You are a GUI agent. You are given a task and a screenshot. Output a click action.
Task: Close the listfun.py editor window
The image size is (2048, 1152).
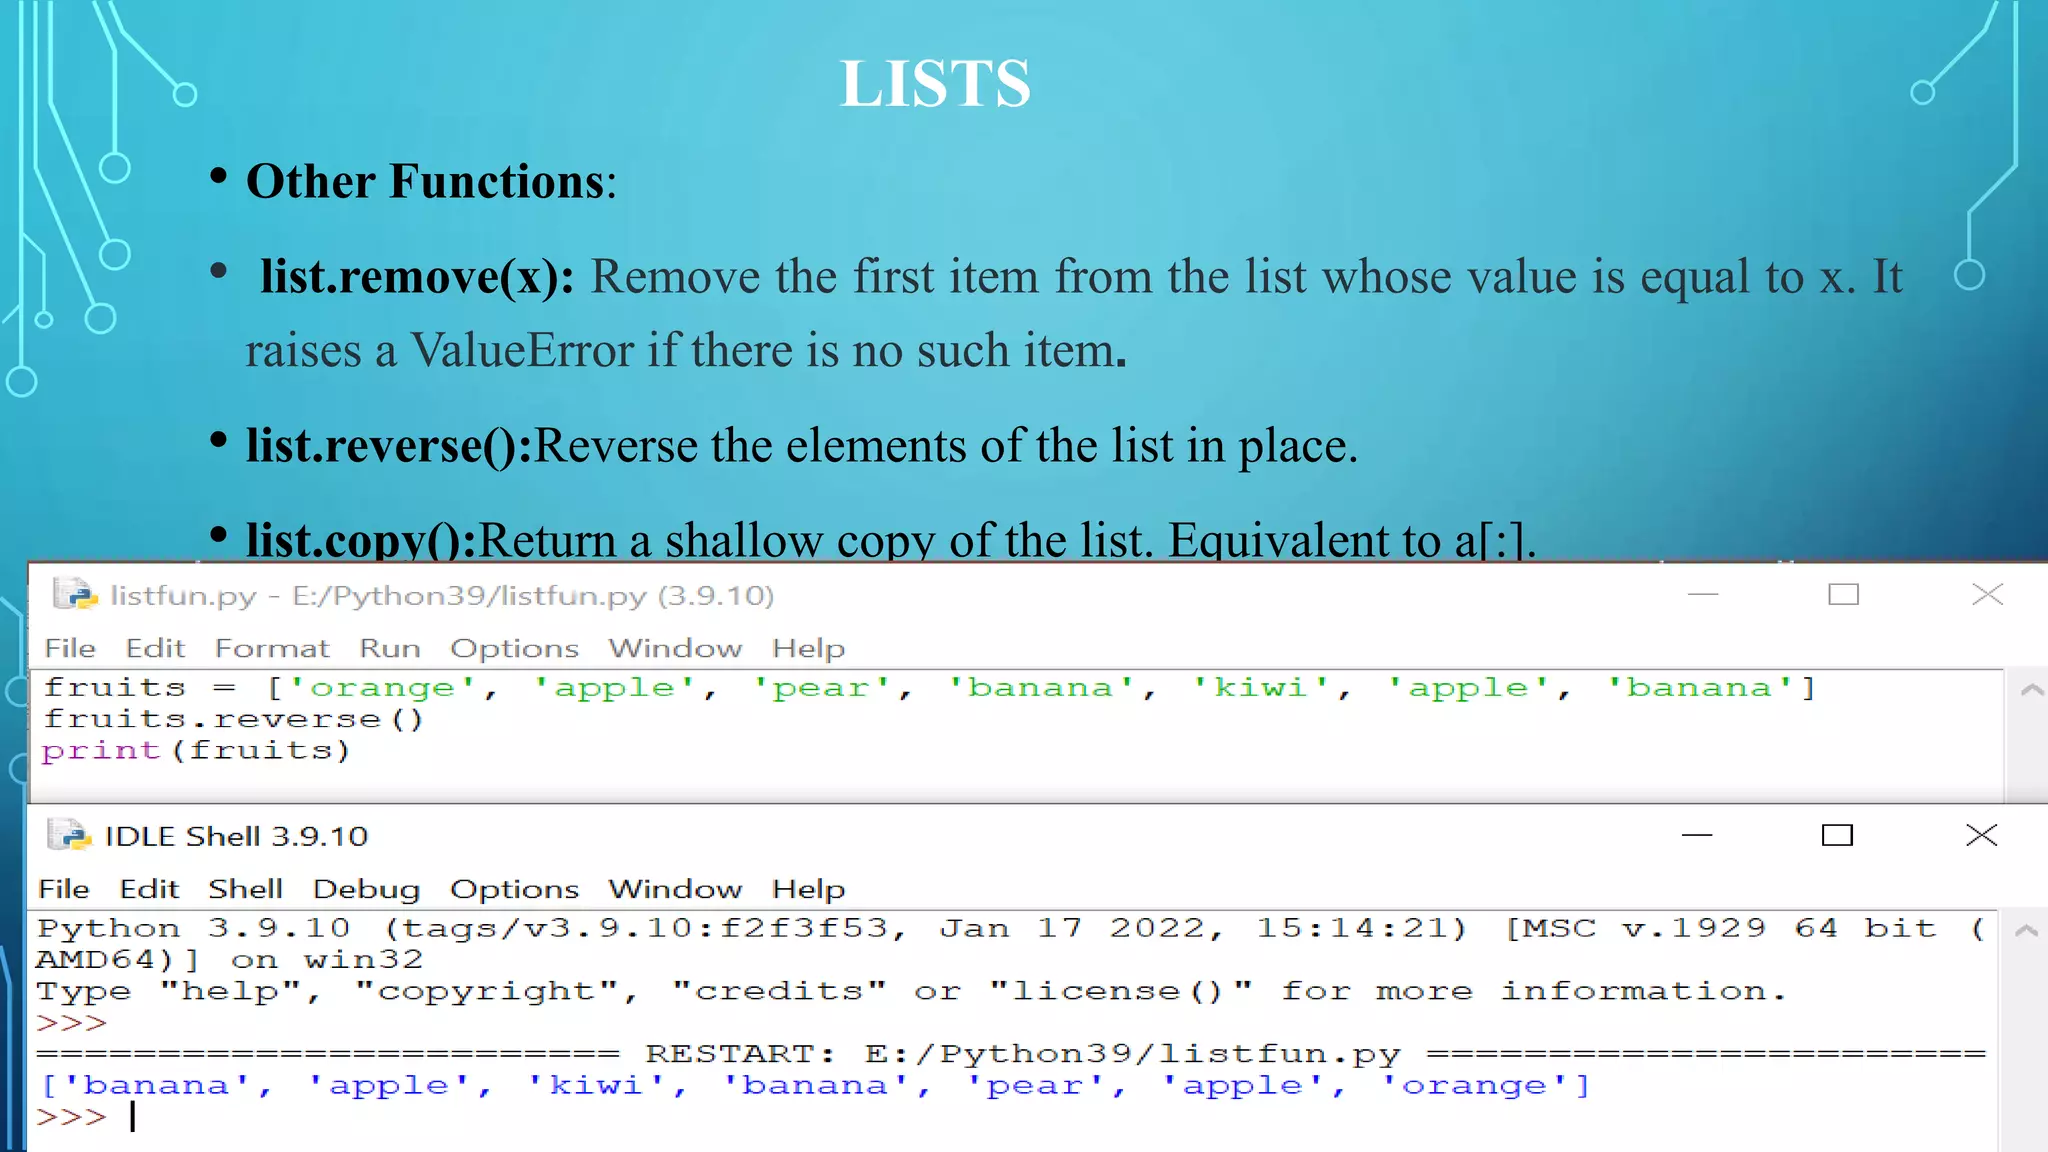[1987, 594]
